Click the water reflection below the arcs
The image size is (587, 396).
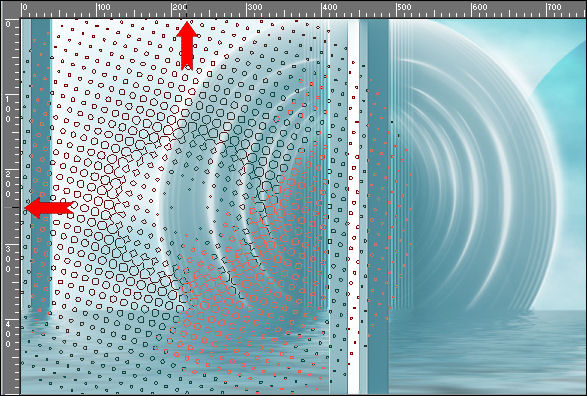pyautogui.click(x=487, y=352)
